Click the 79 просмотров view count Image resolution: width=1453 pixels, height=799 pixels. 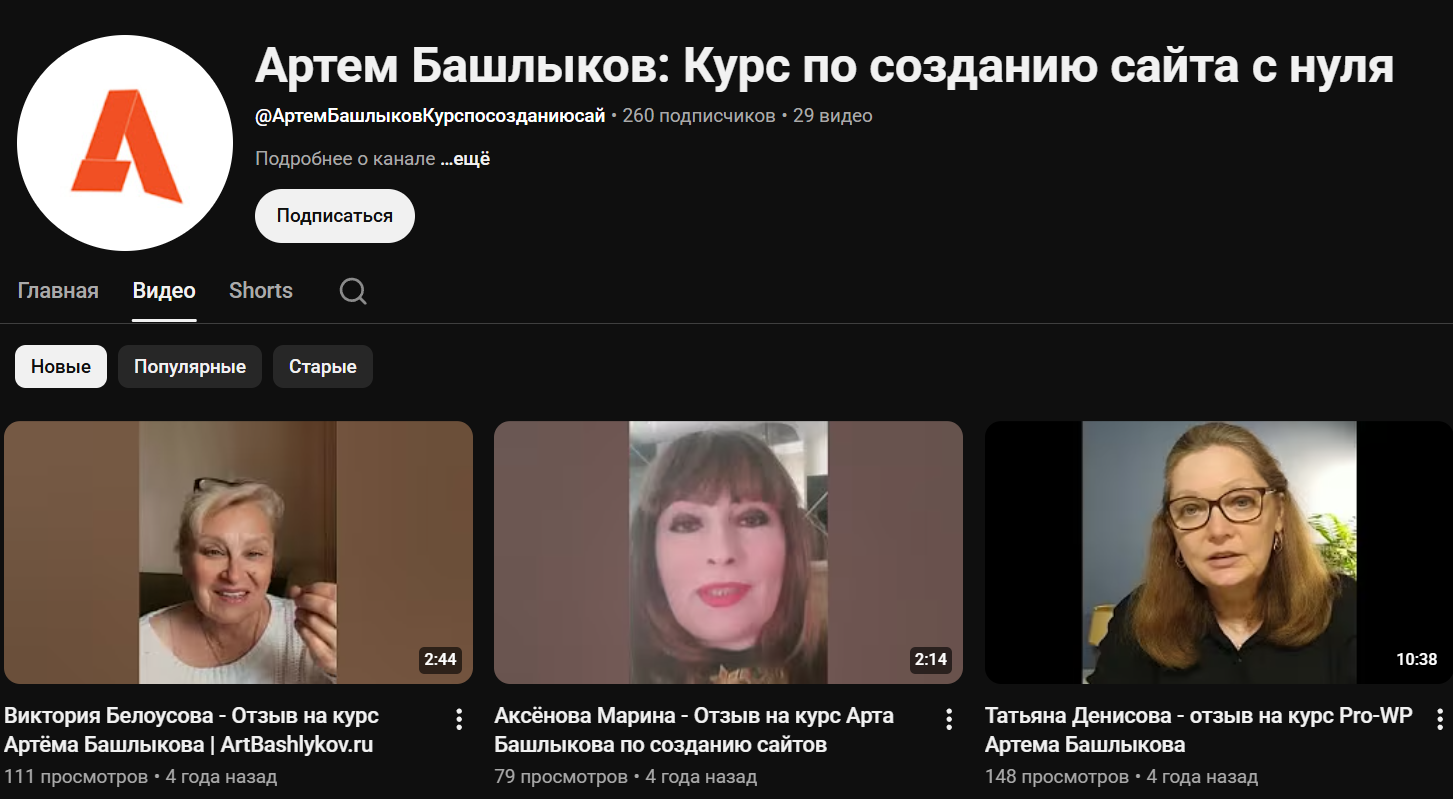561,777
